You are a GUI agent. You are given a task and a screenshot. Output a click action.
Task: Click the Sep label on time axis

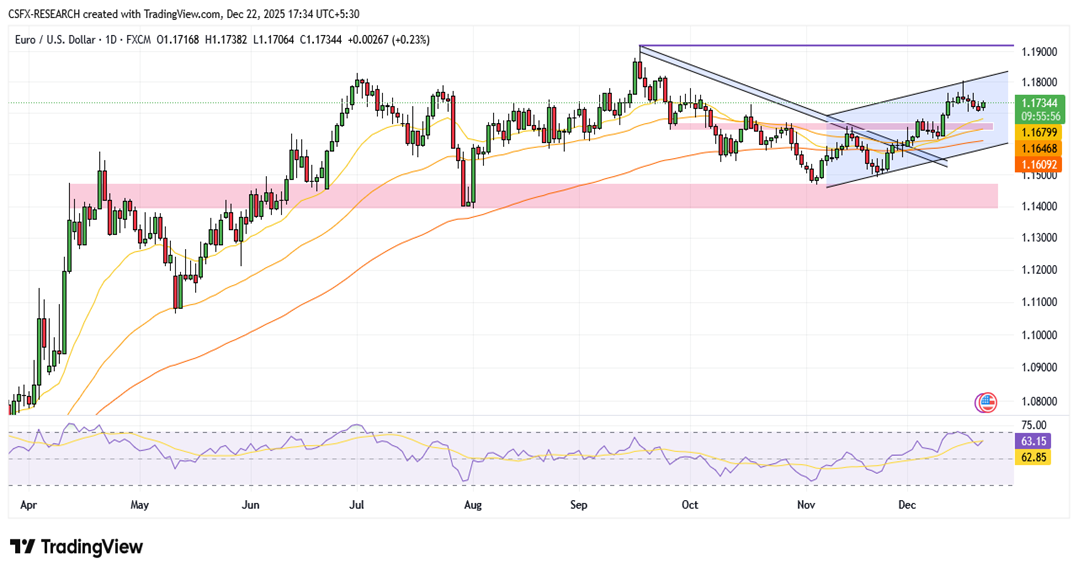[x=580, y=505]
